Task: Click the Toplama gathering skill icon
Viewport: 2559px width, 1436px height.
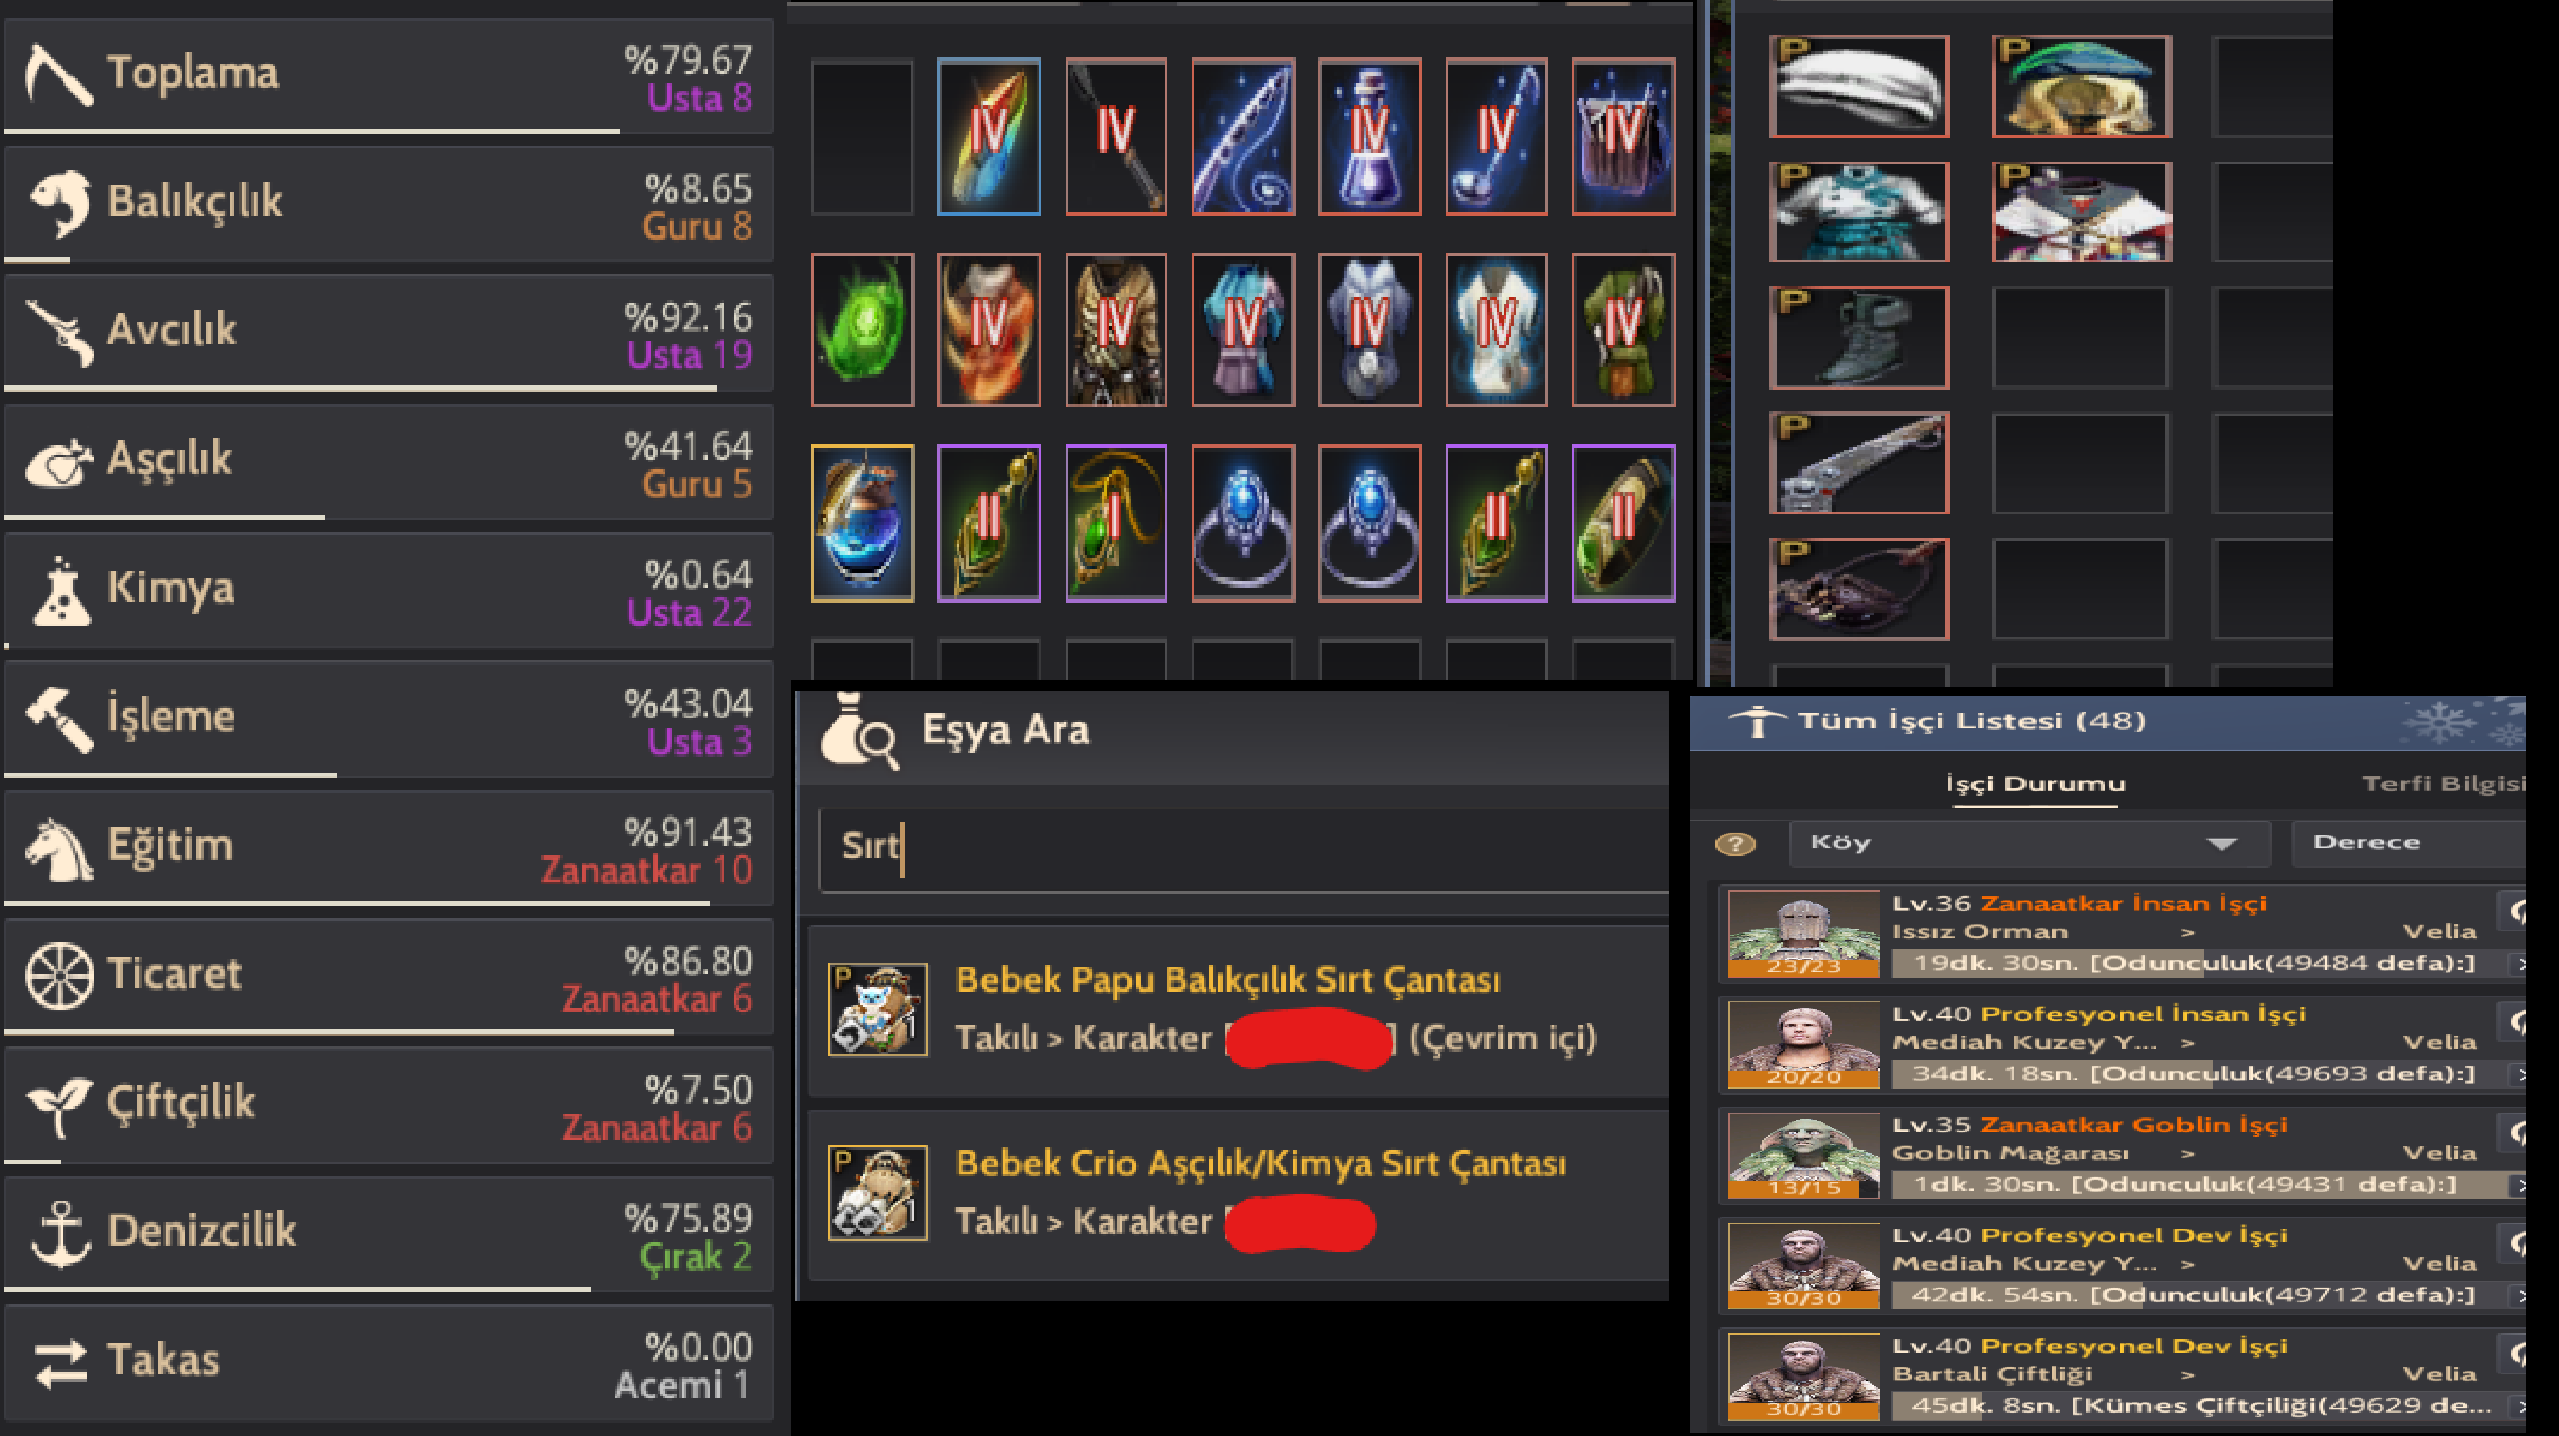Action: pos(58,74)
